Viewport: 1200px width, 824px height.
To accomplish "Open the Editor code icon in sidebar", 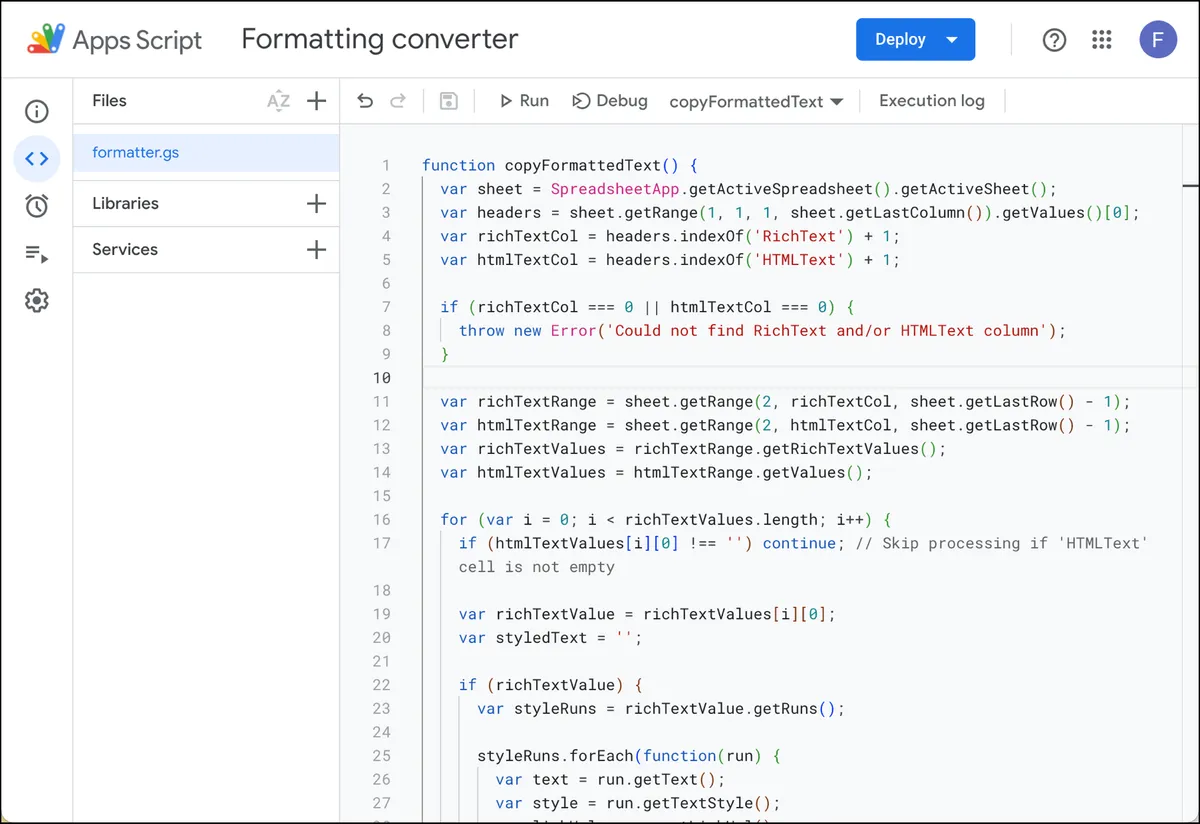I will (37, 158).
